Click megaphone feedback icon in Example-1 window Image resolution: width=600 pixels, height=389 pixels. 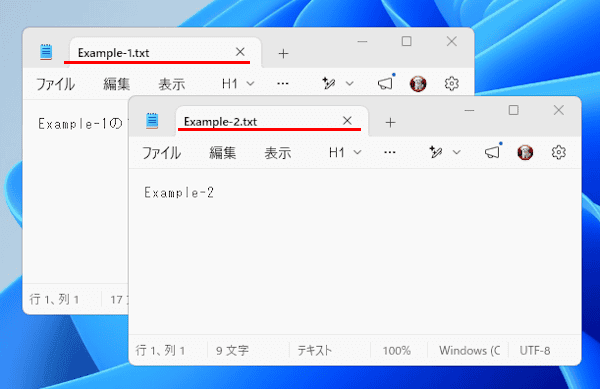click(385, 83)
